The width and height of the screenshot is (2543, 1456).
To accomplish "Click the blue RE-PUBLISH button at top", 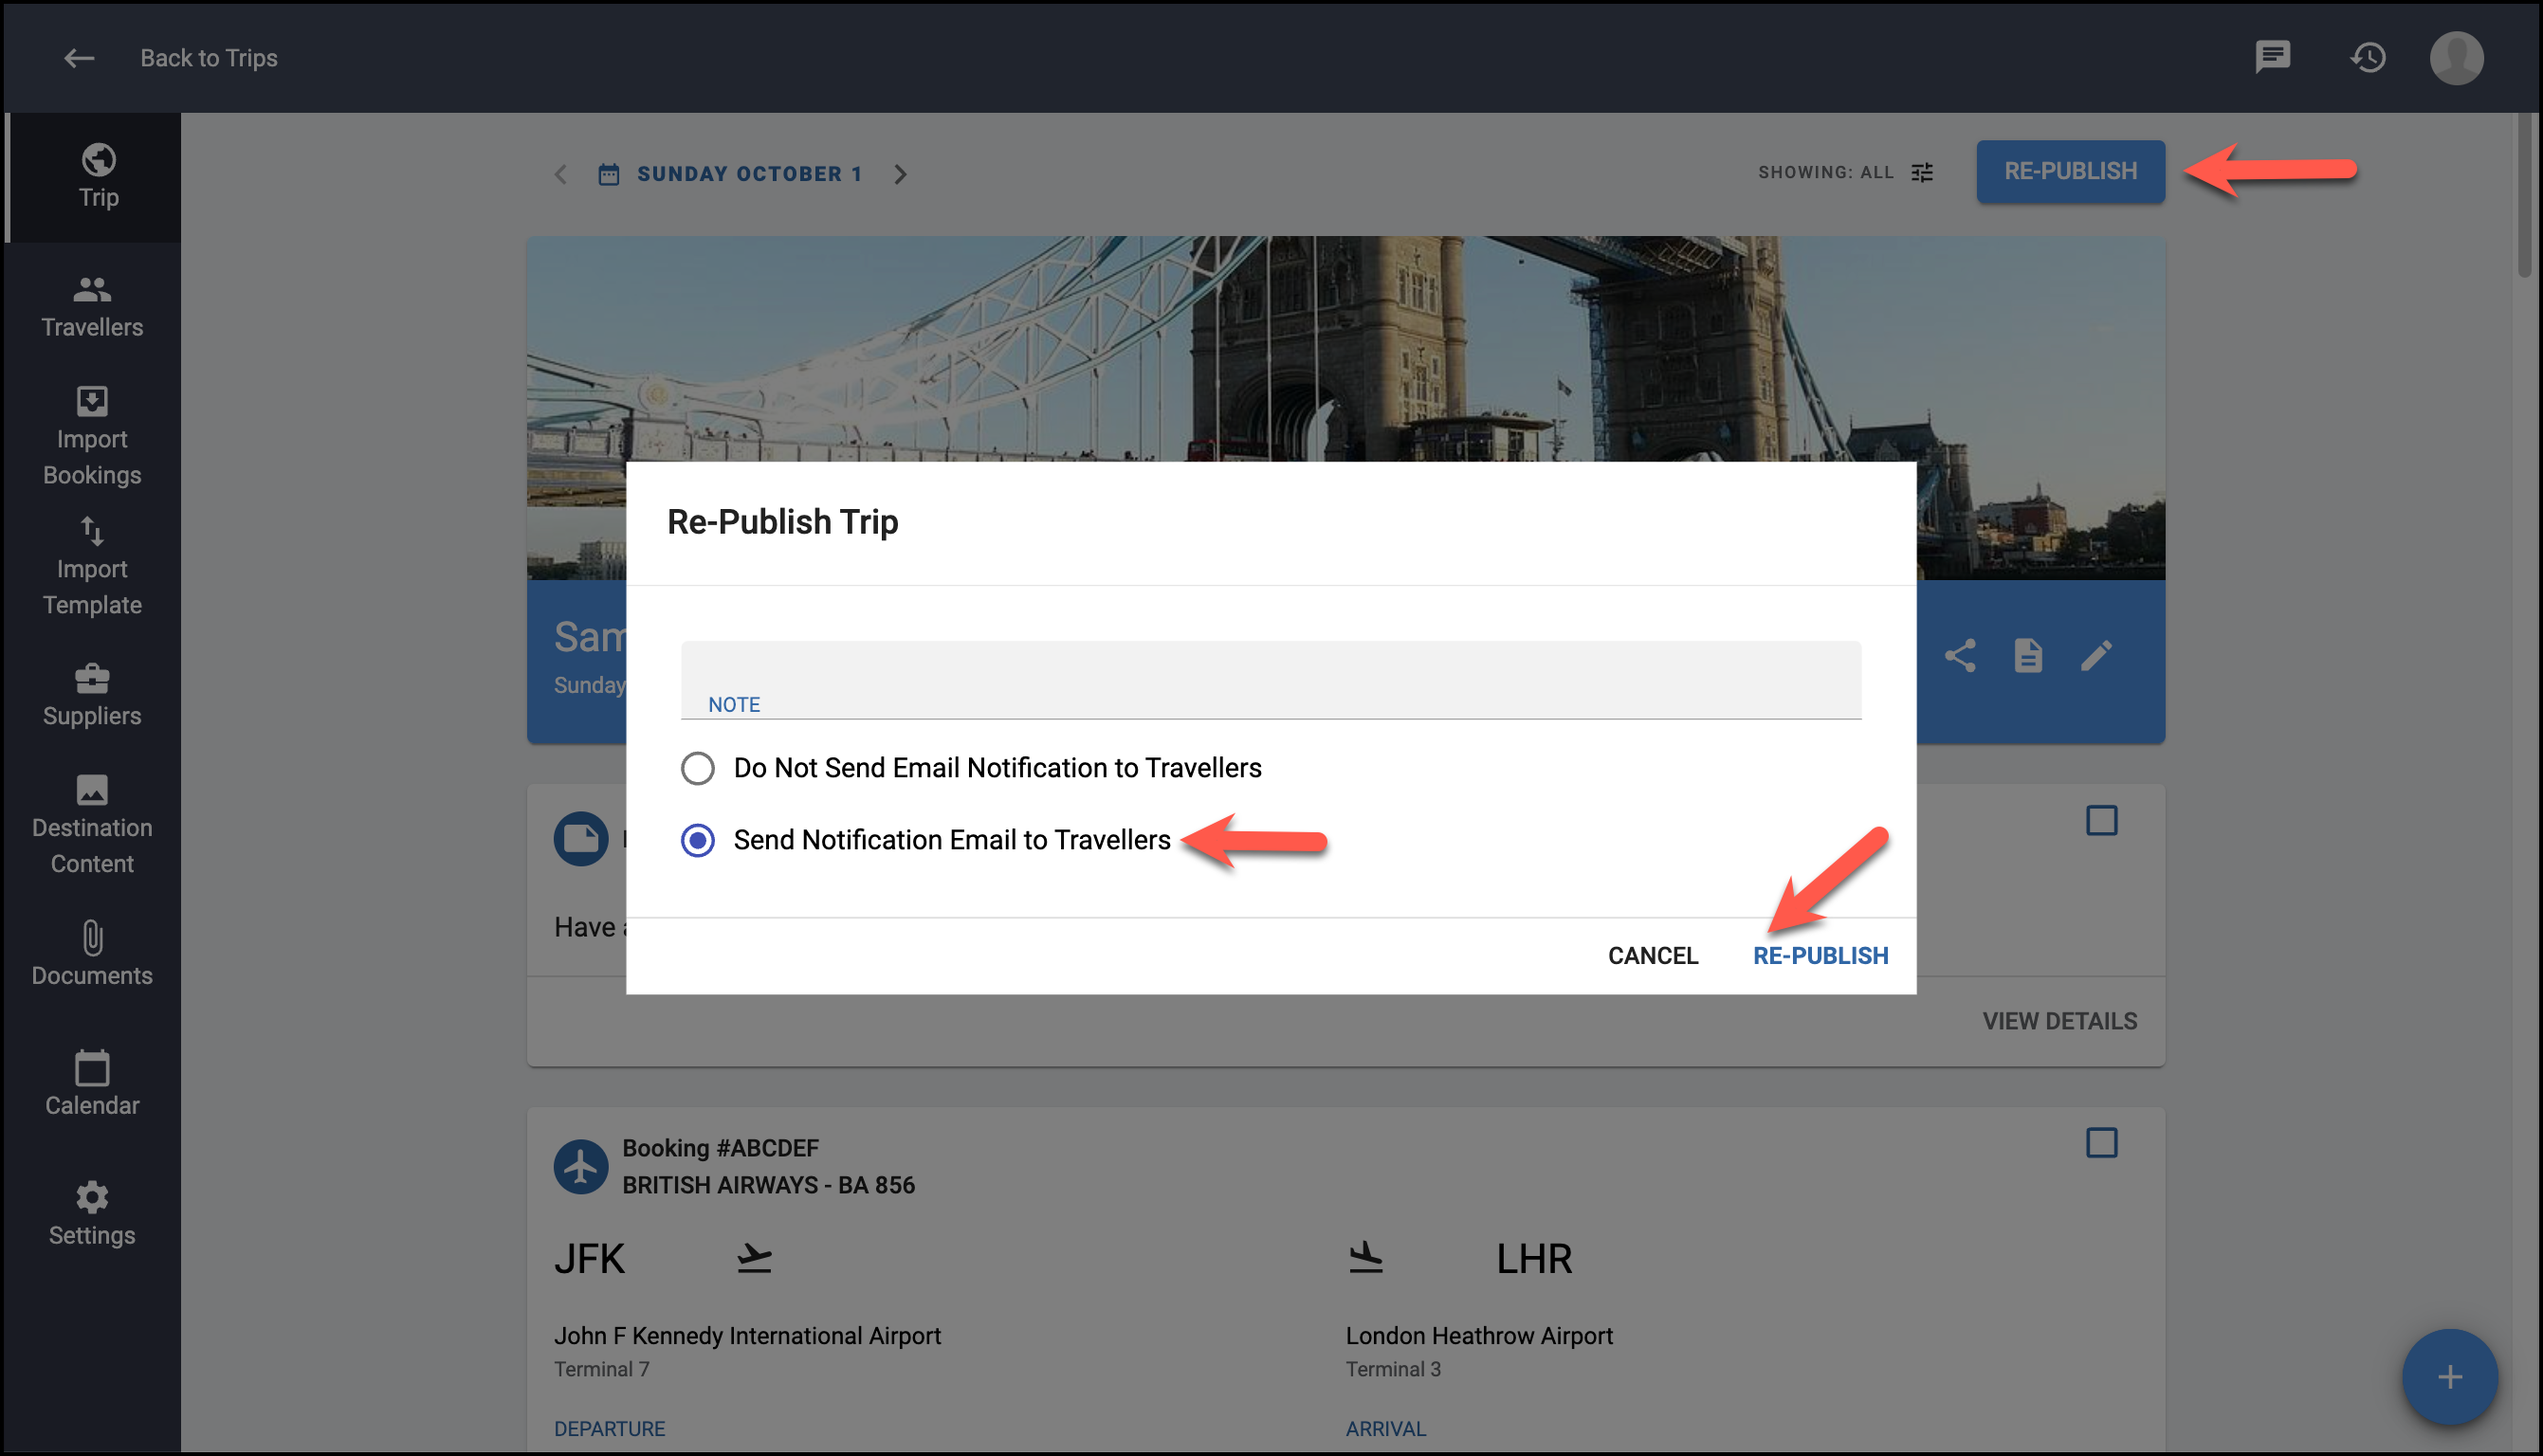I will click(2069, 171).
